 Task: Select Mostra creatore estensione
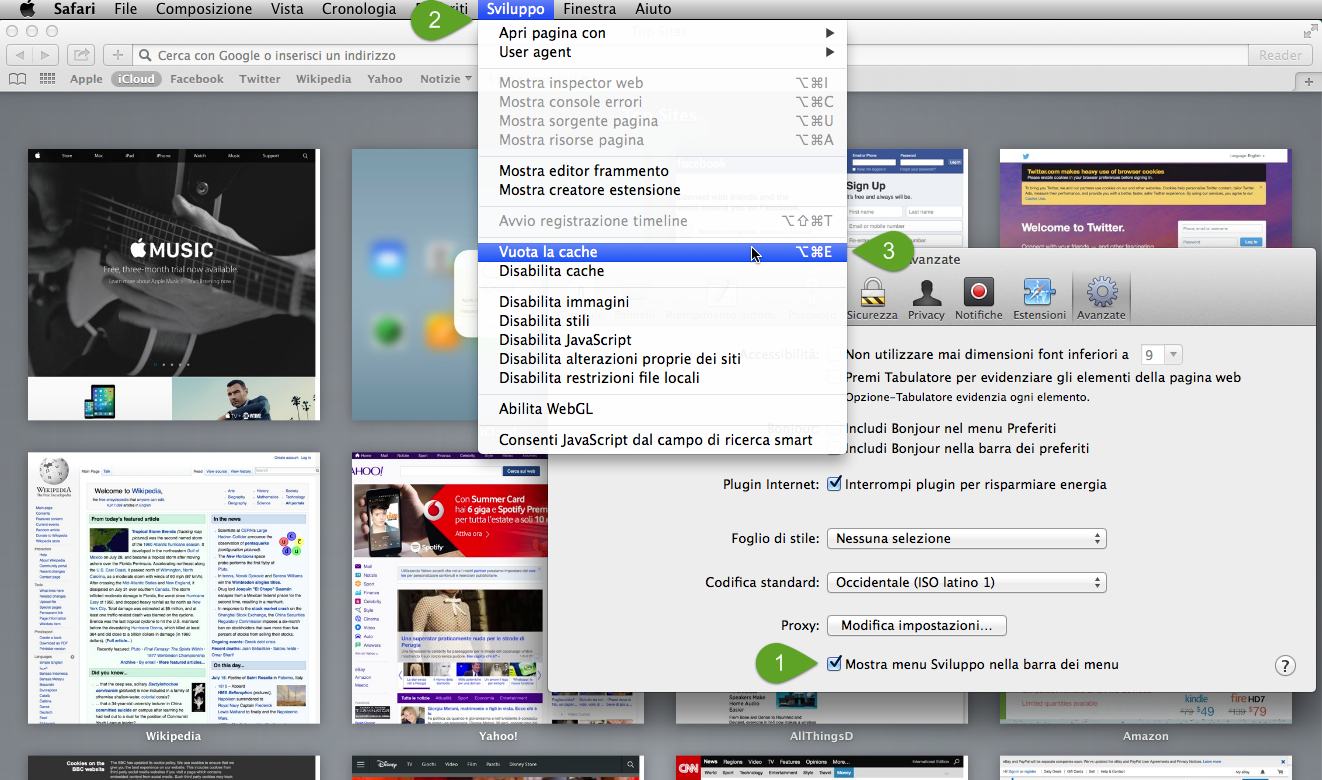click(662, 190)
